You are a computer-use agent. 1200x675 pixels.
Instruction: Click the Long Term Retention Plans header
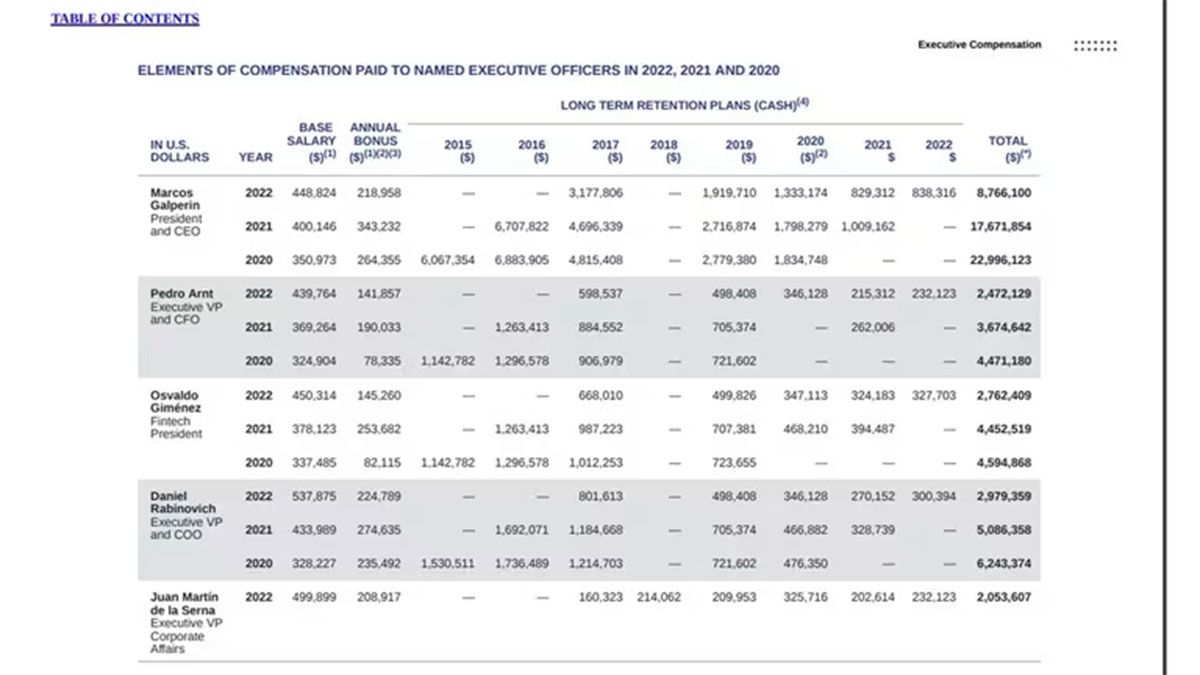tap(684, 104)
